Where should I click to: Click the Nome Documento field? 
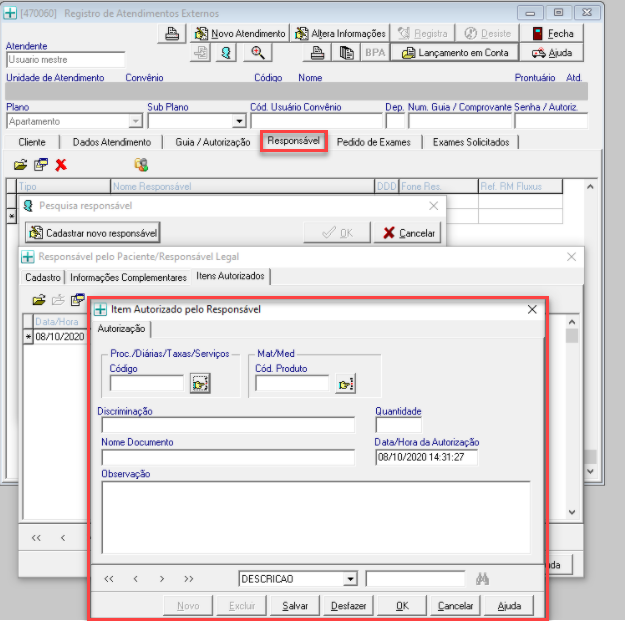click(228, 457)
